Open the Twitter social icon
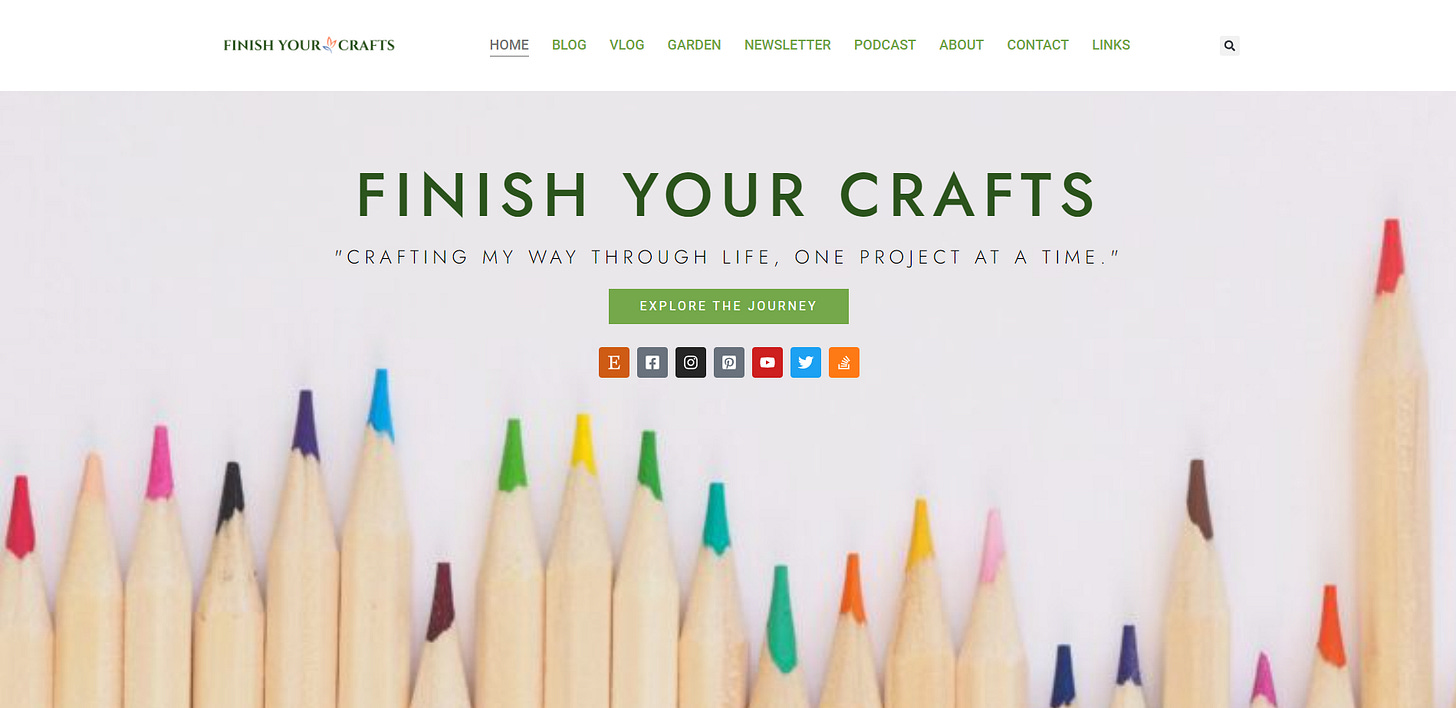The width and height of the screenshot is (1456, 708). pos(806,362)
